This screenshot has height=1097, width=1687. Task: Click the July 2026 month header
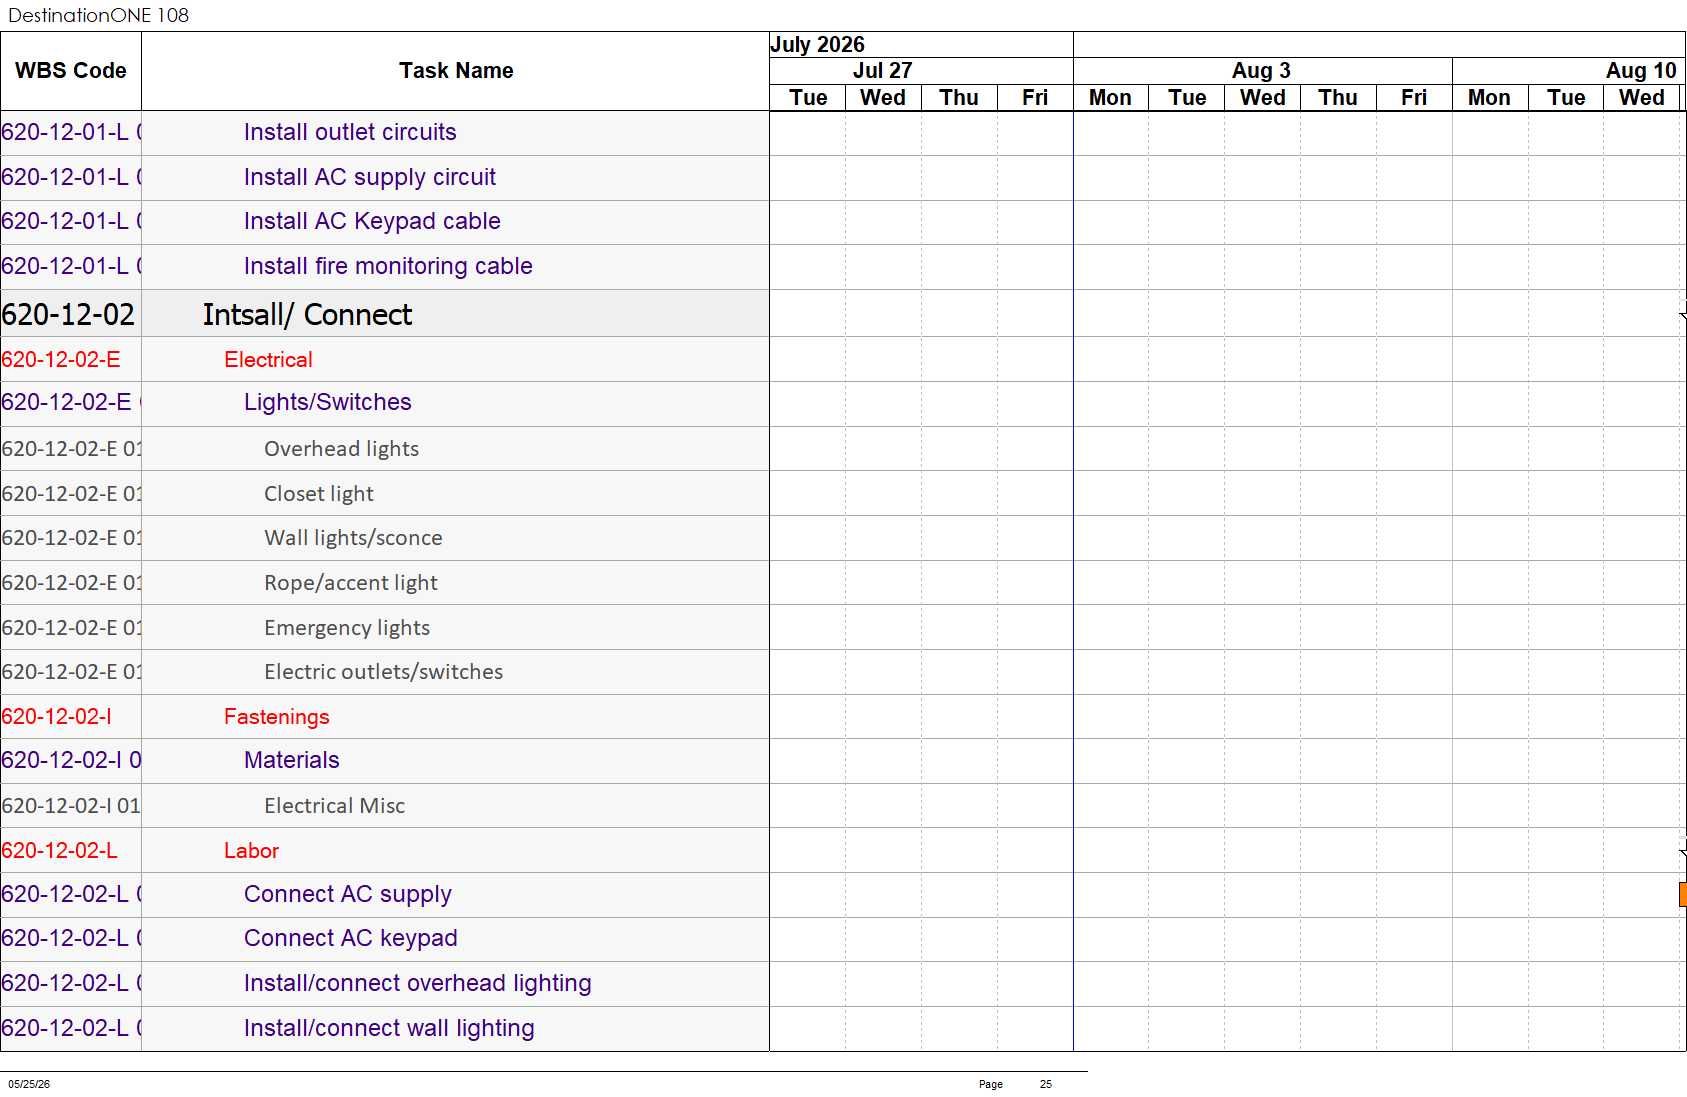click(817, 44)
